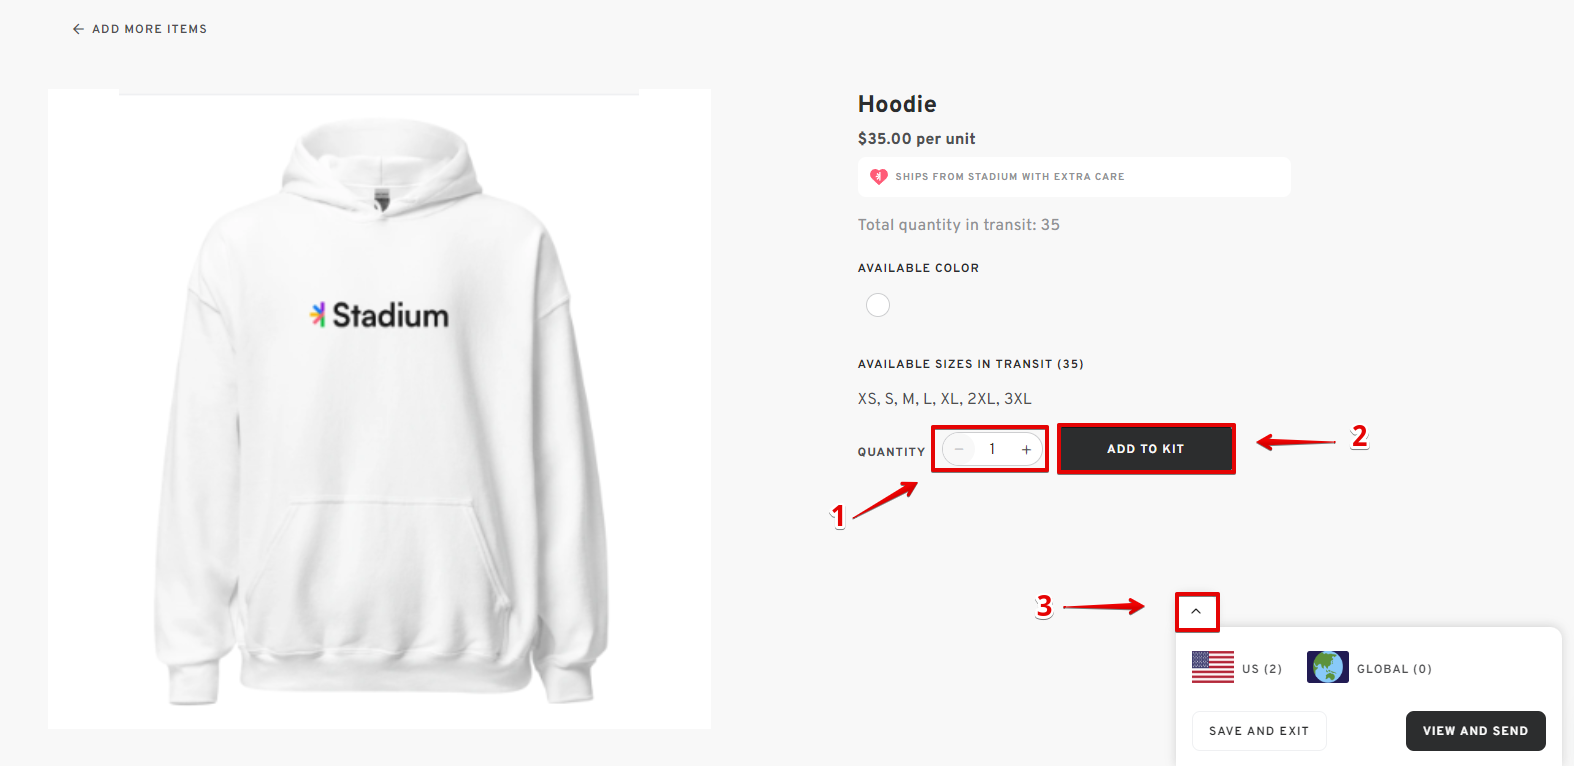The width and height of the screenshot is (1574, 766).
Task: Click the Ships from Stadium banner text
Action: [x=1009, y=177]
